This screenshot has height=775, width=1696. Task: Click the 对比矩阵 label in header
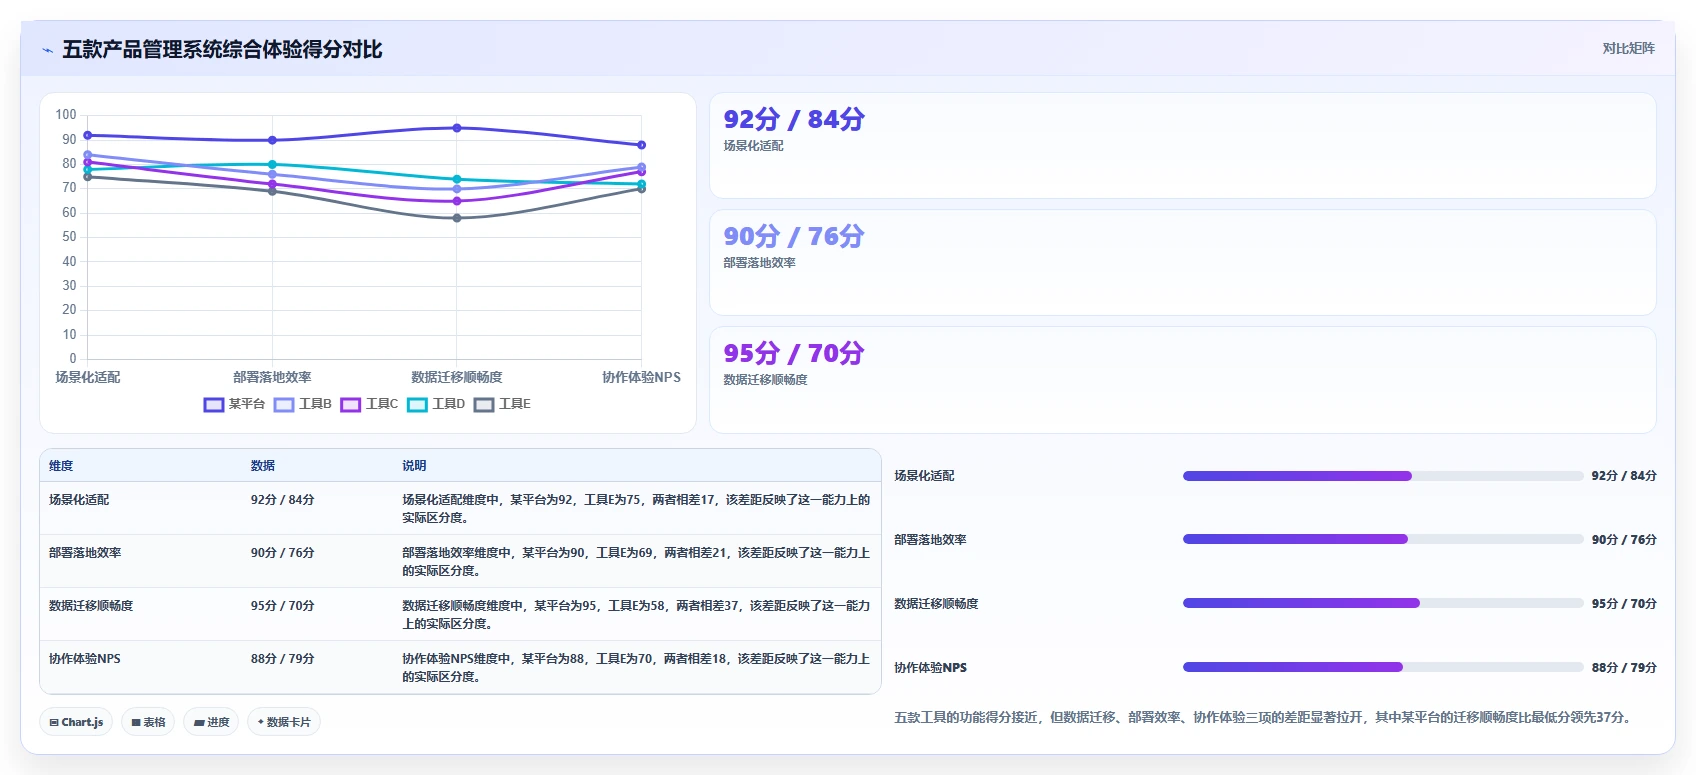(1628, 48)
